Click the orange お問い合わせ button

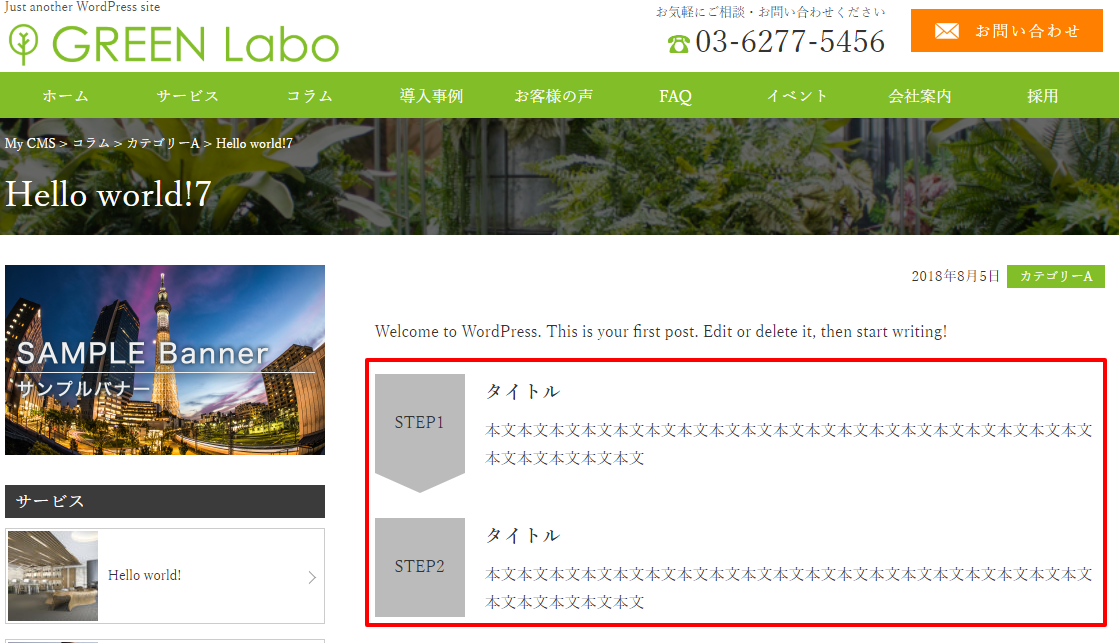tap(1006, 31)
